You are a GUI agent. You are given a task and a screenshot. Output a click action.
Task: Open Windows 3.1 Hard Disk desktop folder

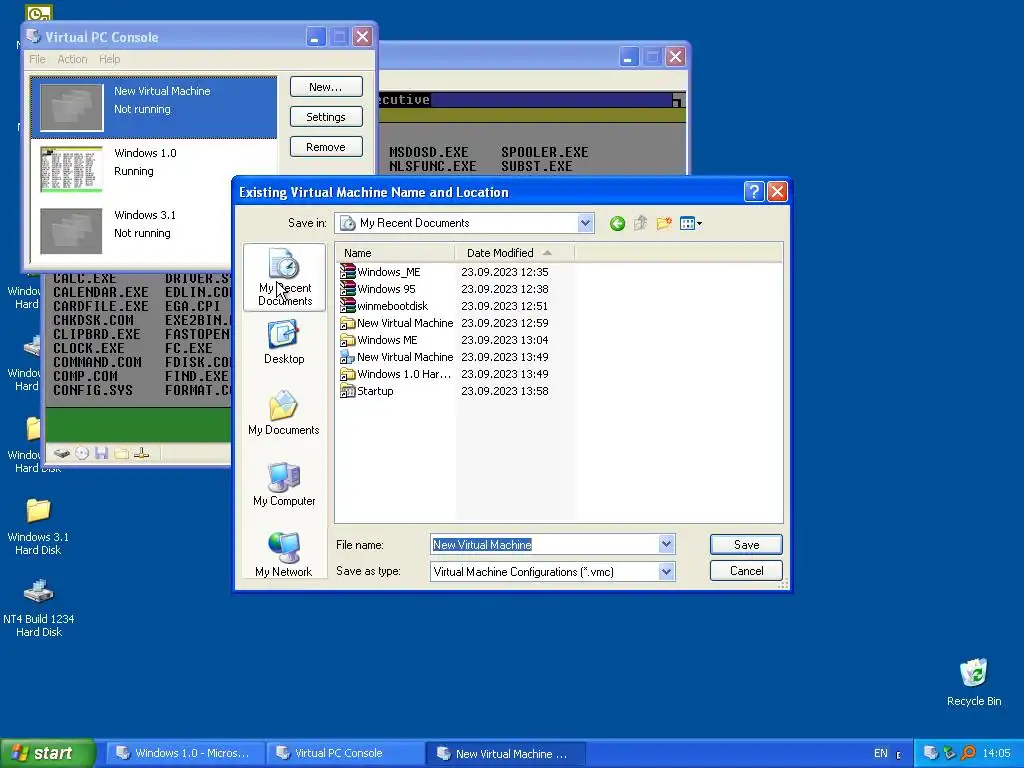(x=38, y=526)
